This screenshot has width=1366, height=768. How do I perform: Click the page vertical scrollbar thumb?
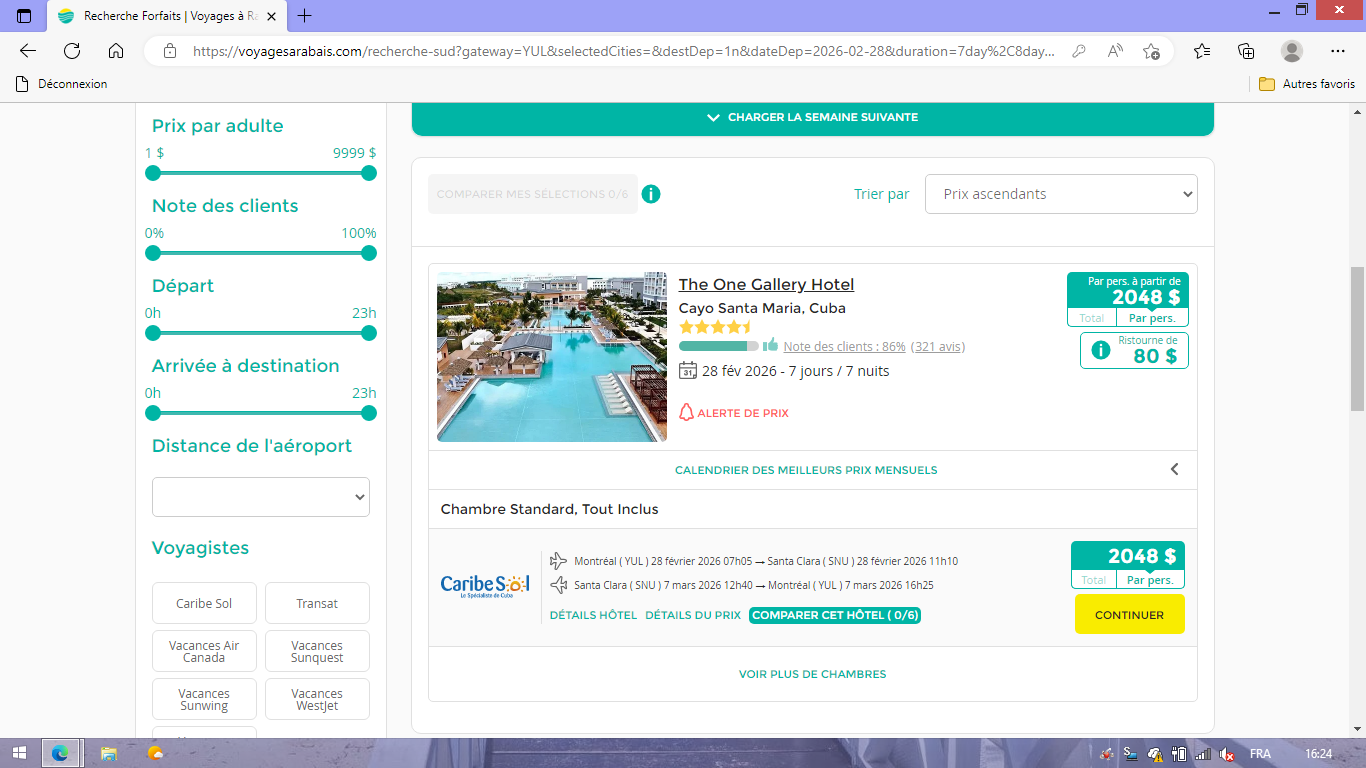[1357, 339]
